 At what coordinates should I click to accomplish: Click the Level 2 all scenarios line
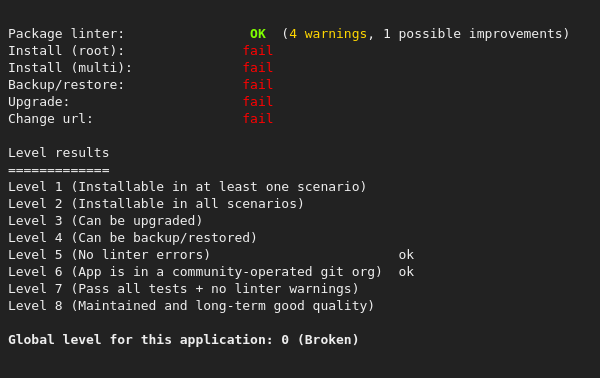point(156,204)
